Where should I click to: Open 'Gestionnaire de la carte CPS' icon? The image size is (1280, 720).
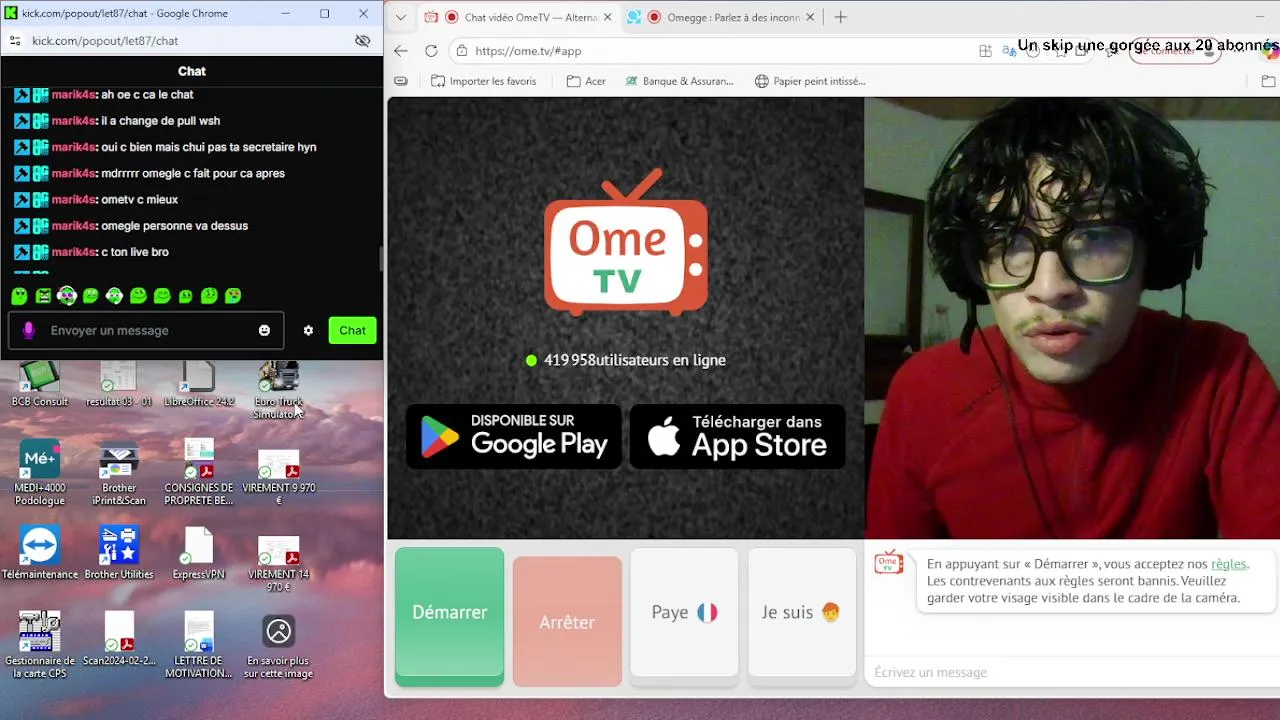(x=40, y=645)
